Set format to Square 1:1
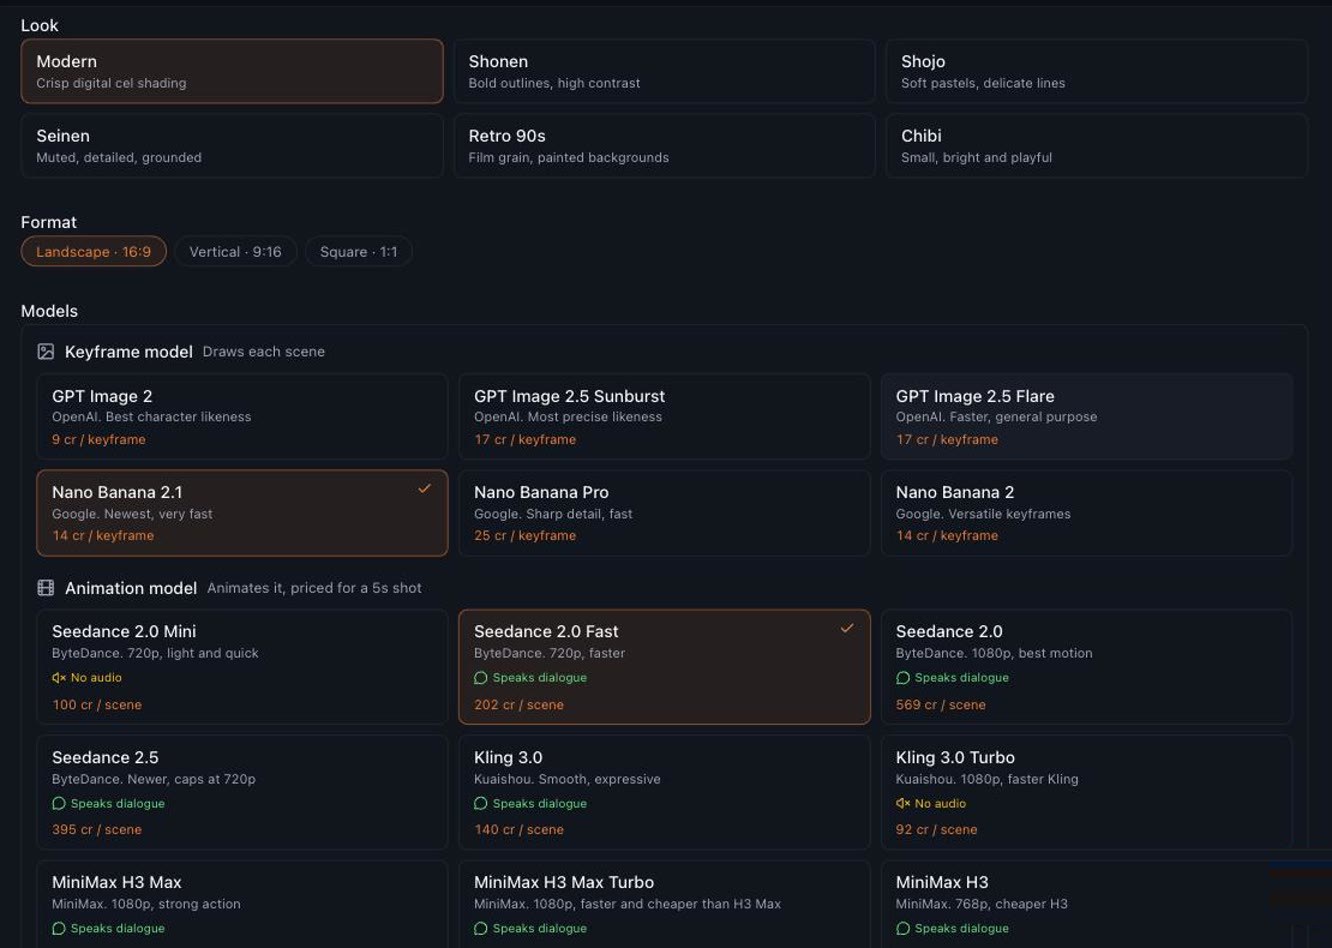 click(359, 252)
